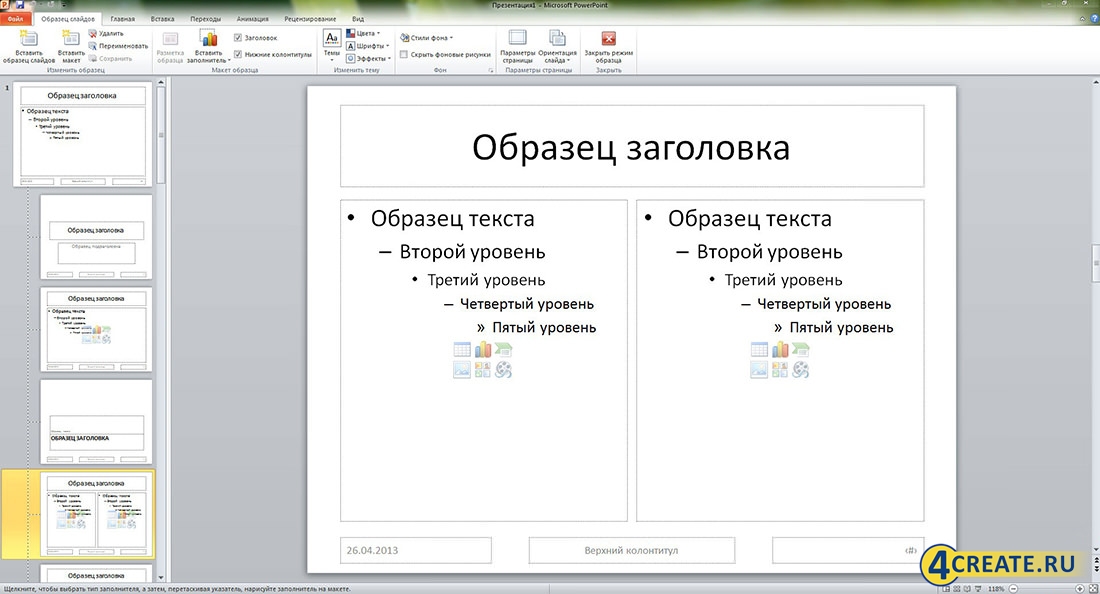Expand the Цвета dropdown

coord(365,33)
